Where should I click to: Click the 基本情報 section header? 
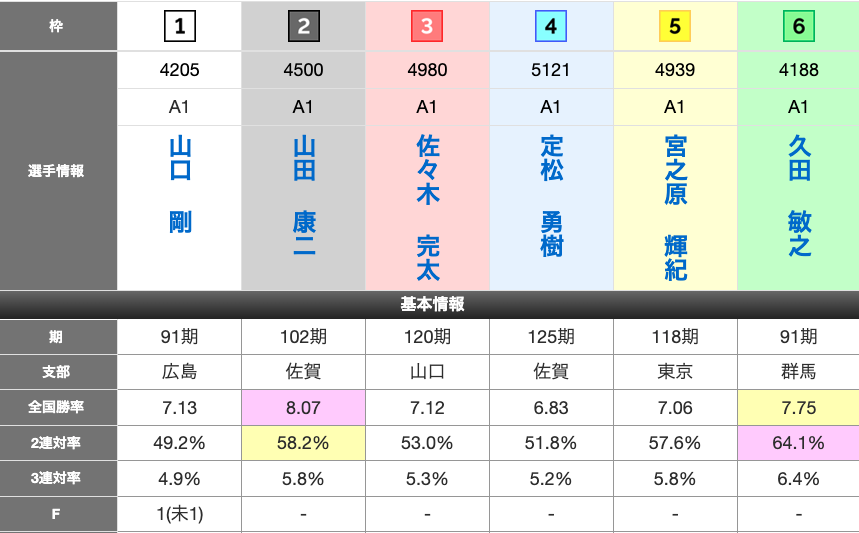[x=429, y=304]
